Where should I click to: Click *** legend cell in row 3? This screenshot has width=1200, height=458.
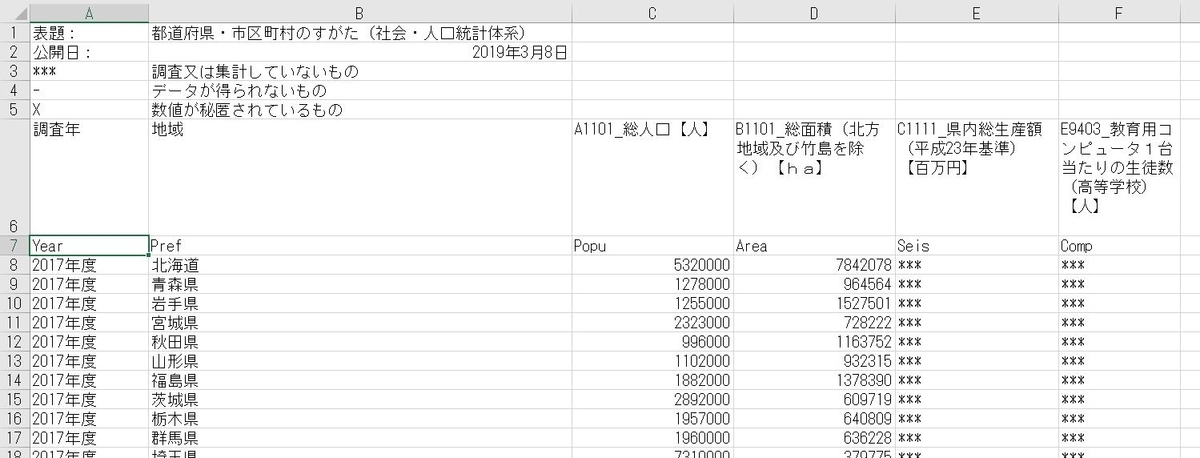coord(89,72)
